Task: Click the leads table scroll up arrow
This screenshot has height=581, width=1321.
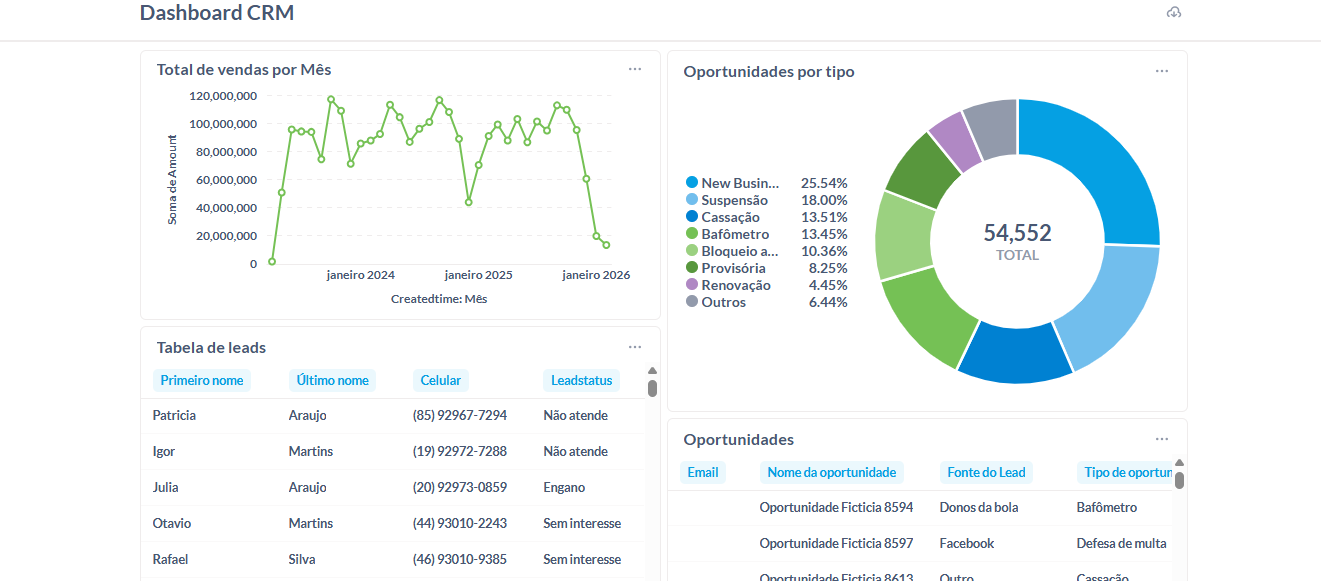Action: (652, 371)
